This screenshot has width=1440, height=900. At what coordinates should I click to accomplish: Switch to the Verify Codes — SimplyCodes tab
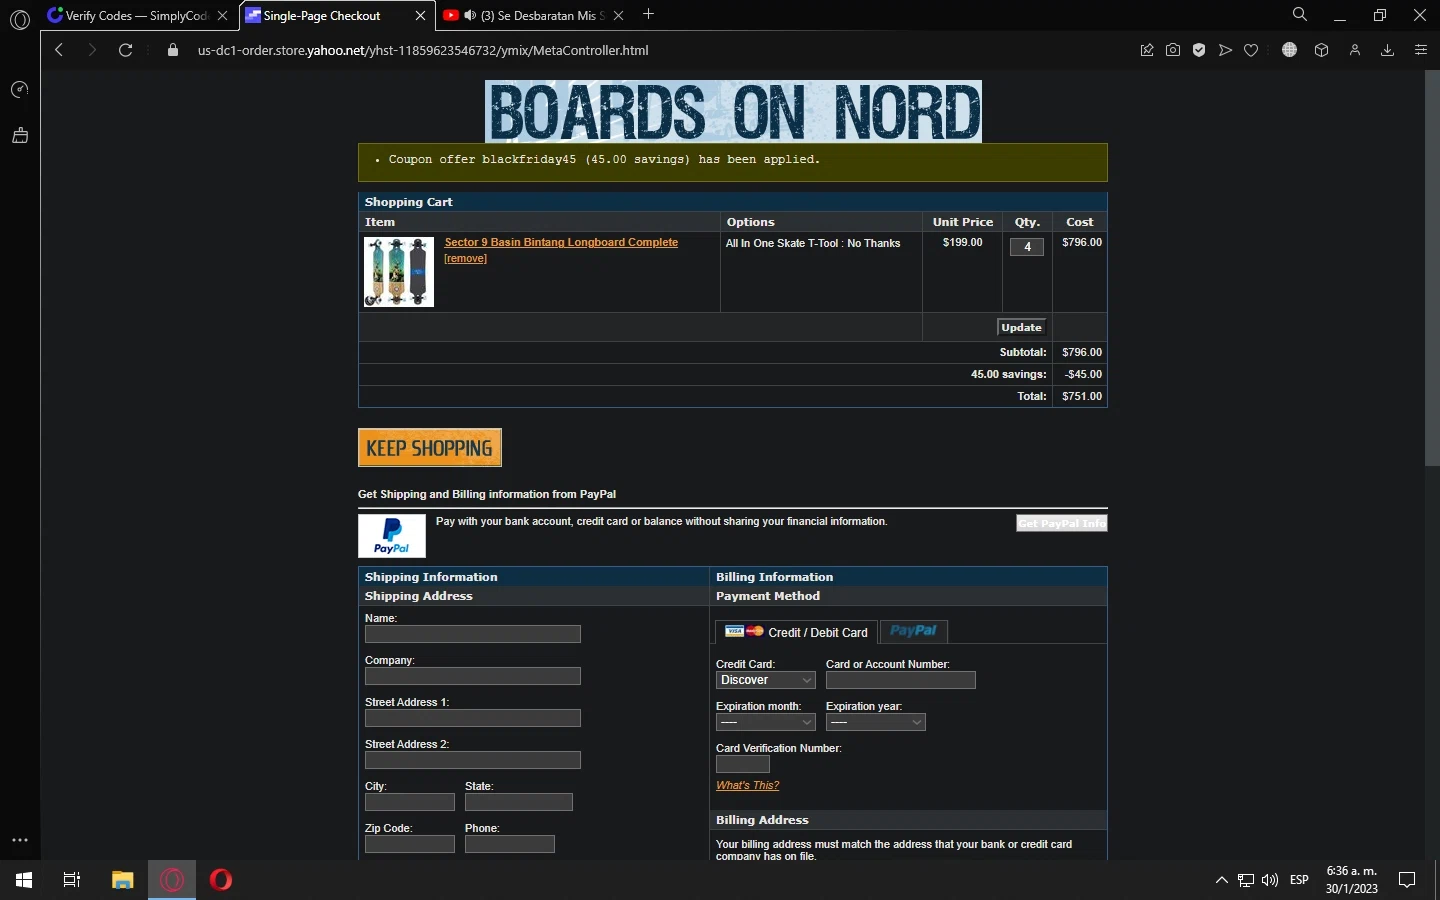point(138,16)
